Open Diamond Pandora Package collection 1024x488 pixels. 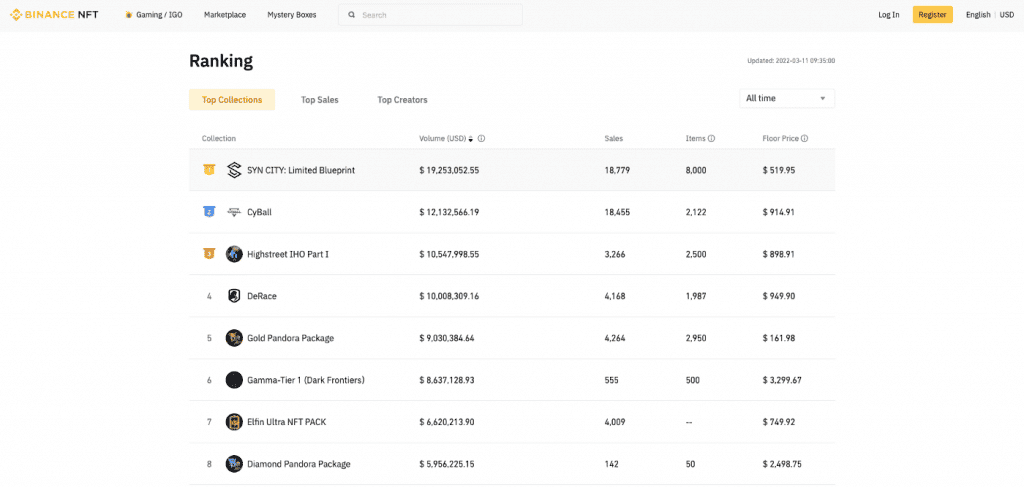tap(298, 464)
